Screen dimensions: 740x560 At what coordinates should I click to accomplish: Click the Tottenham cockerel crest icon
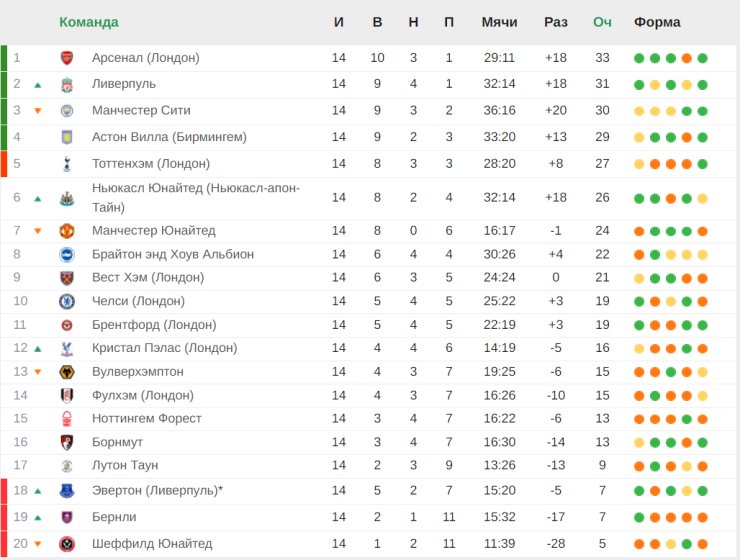[67, 164]
